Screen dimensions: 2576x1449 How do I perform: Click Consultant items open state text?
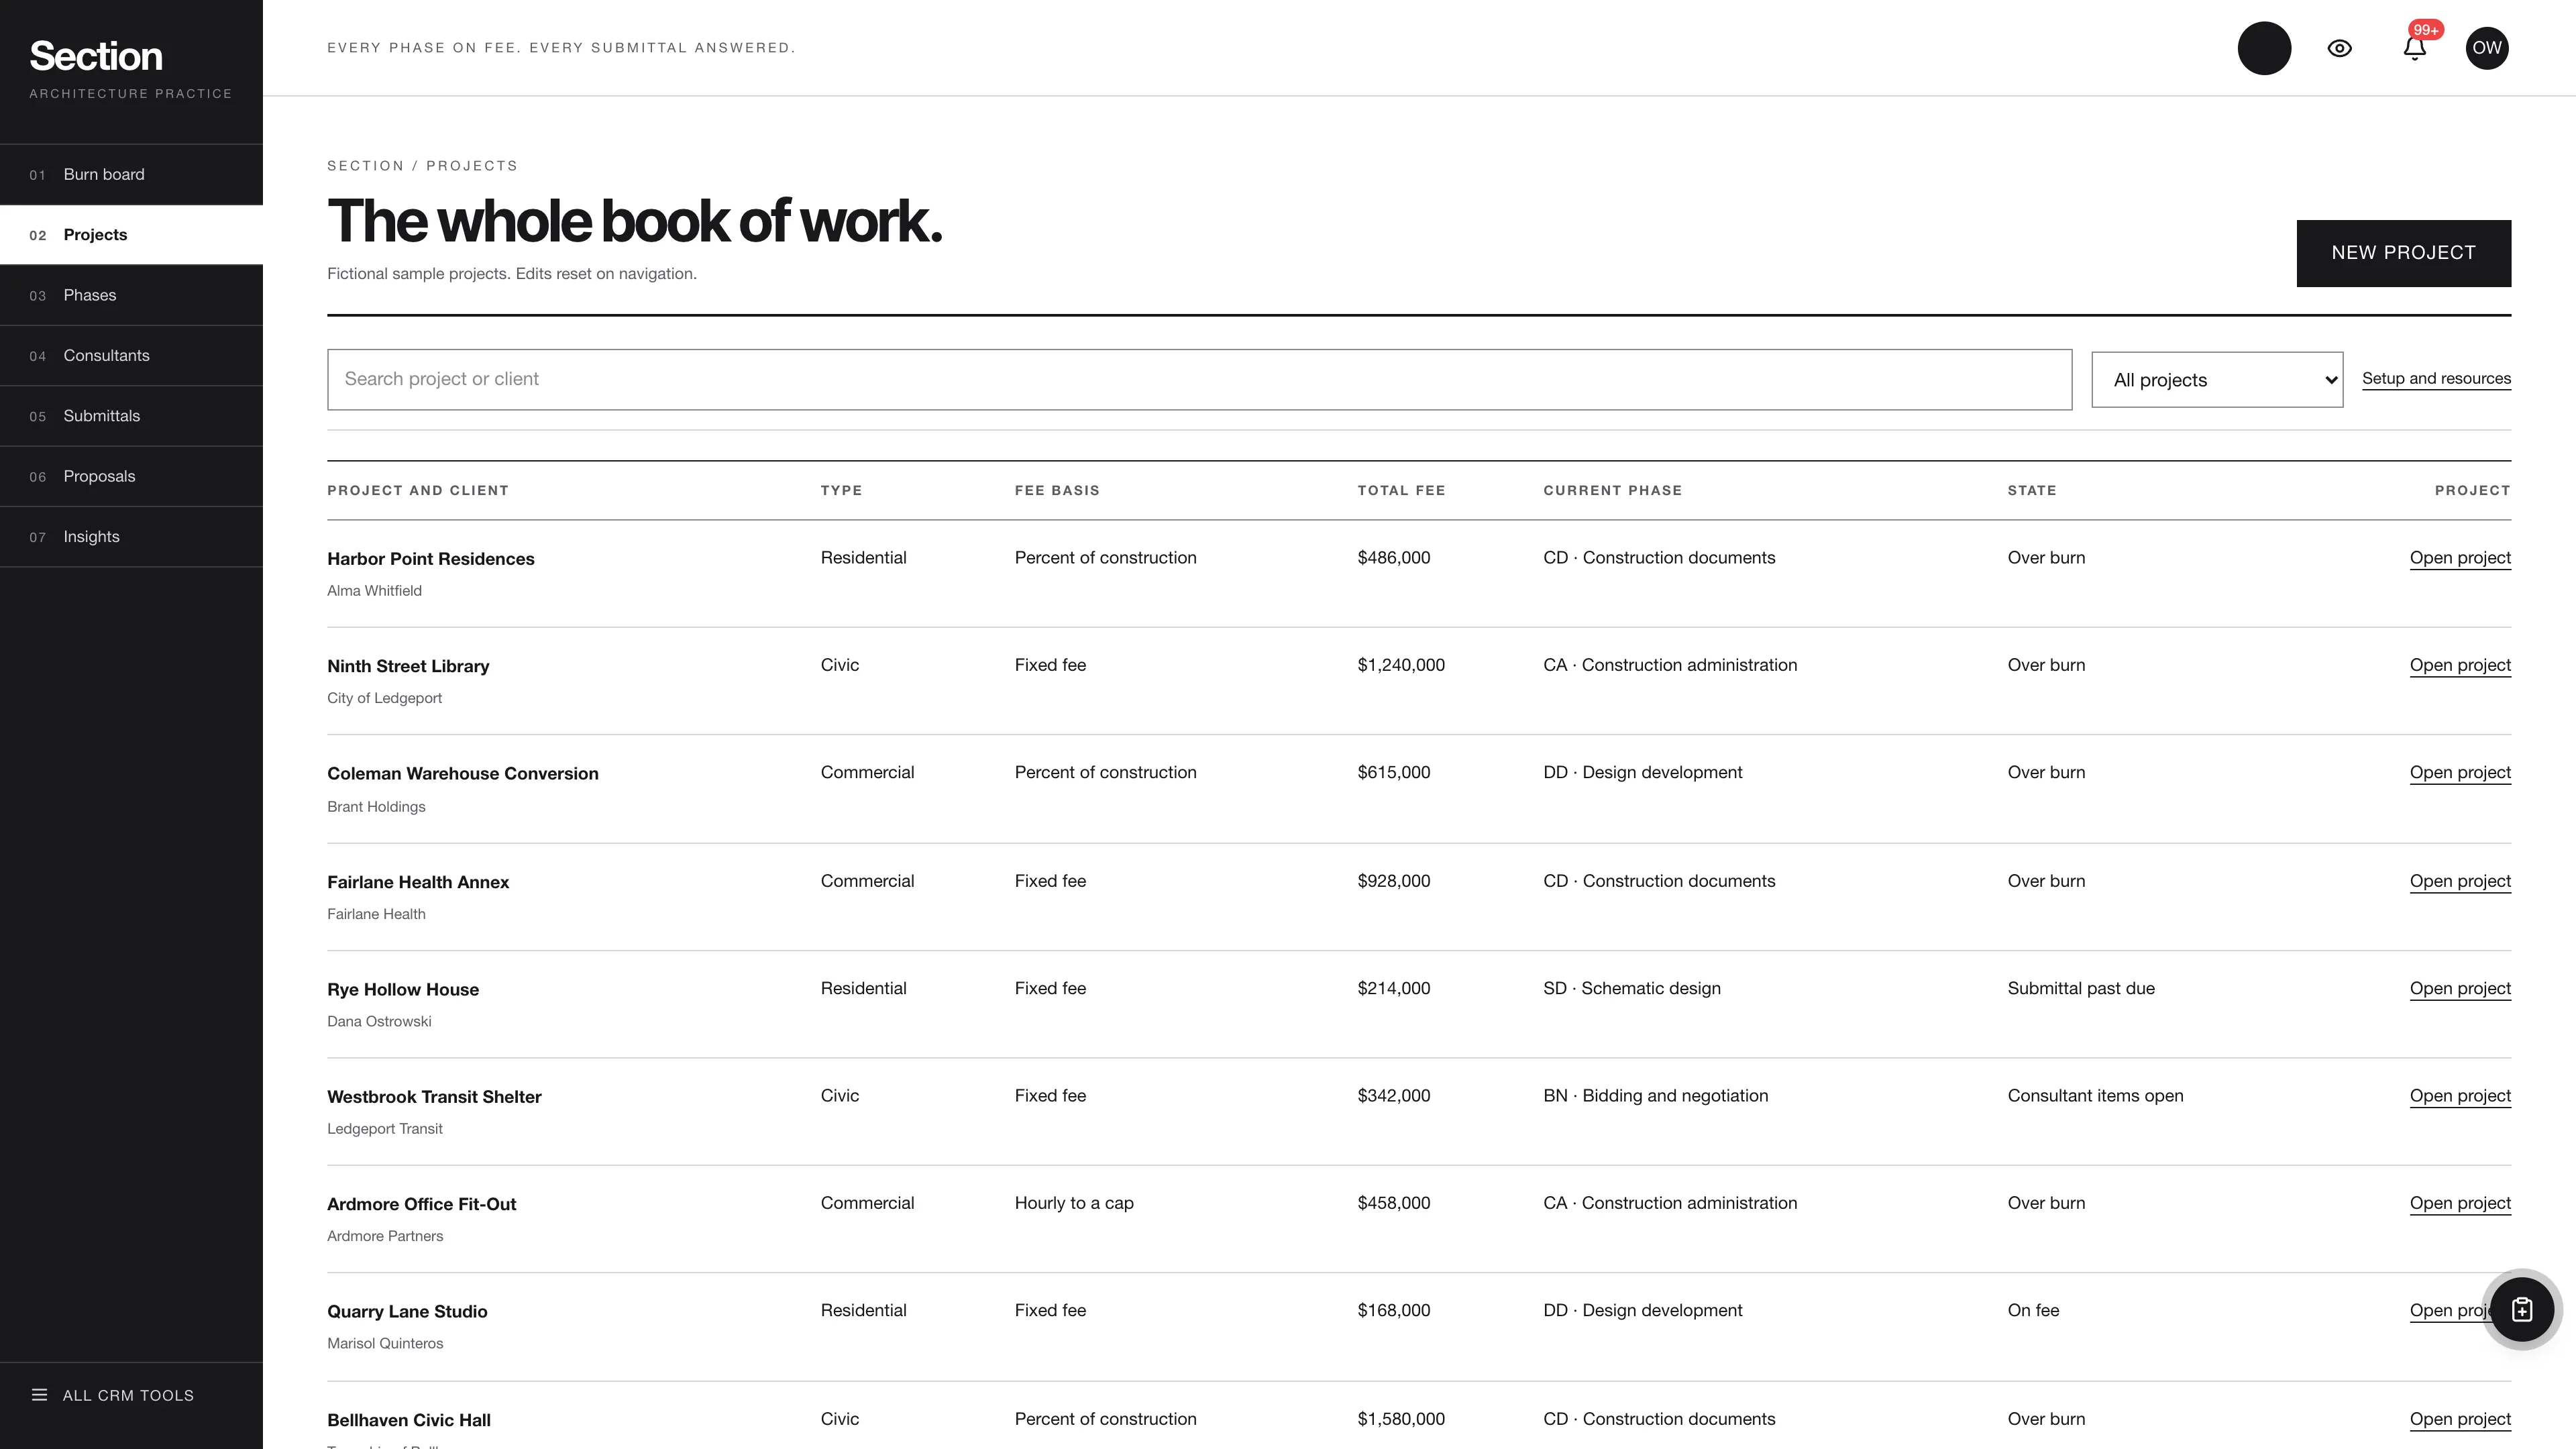(2095, 1095)
